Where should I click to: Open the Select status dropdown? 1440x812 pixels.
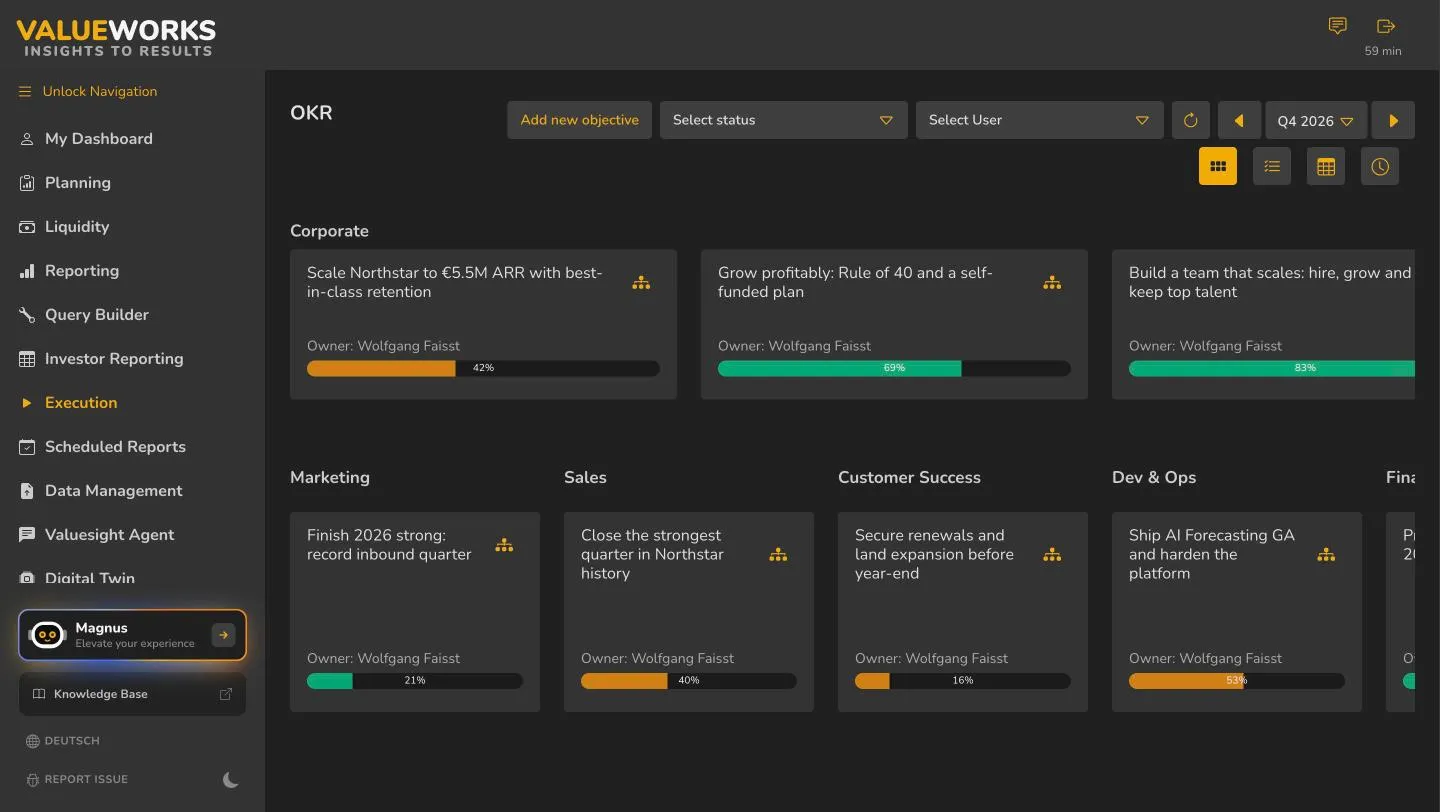pos(783,120)
